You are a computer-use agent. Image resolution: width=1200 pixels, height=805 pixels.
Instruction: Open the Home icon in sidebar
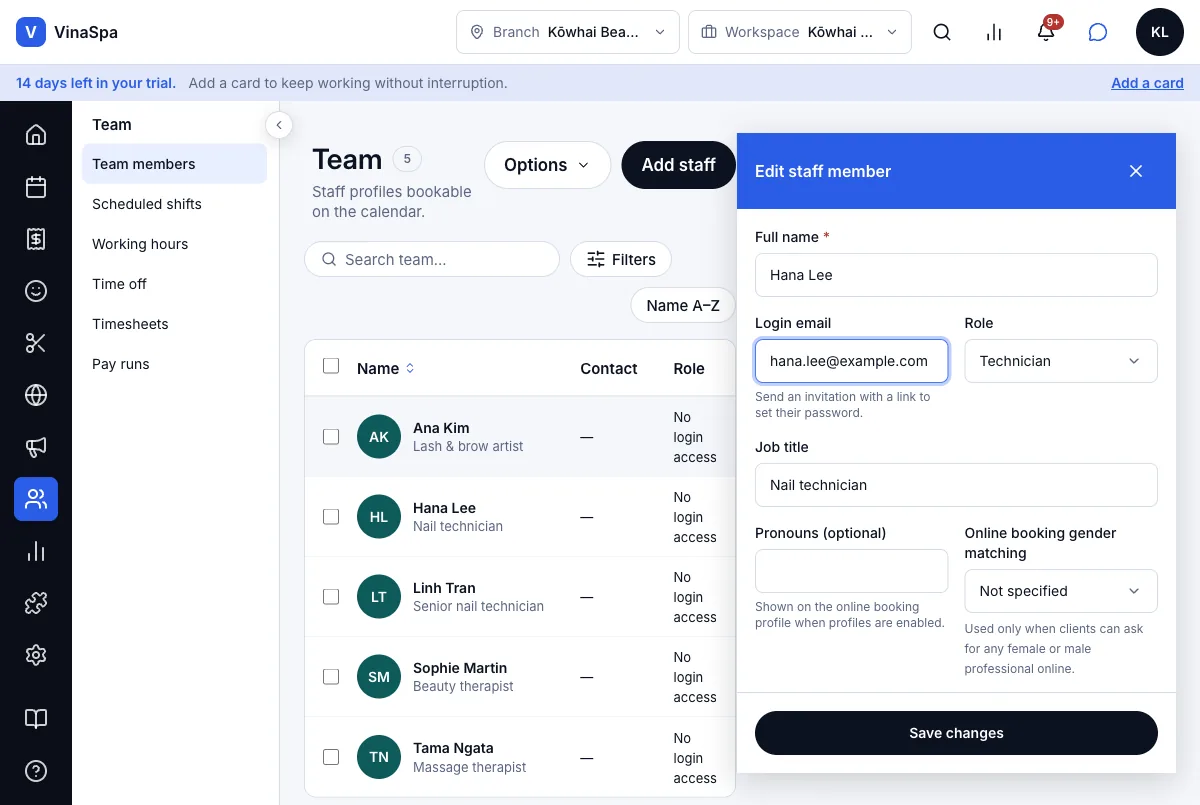click(x=36, y=135)
